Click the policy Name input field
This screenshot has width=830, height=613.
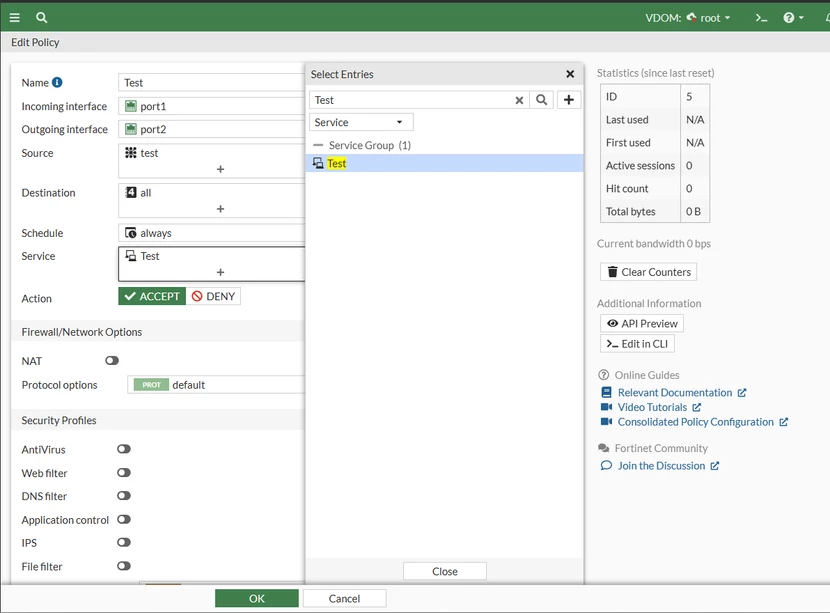212,83
